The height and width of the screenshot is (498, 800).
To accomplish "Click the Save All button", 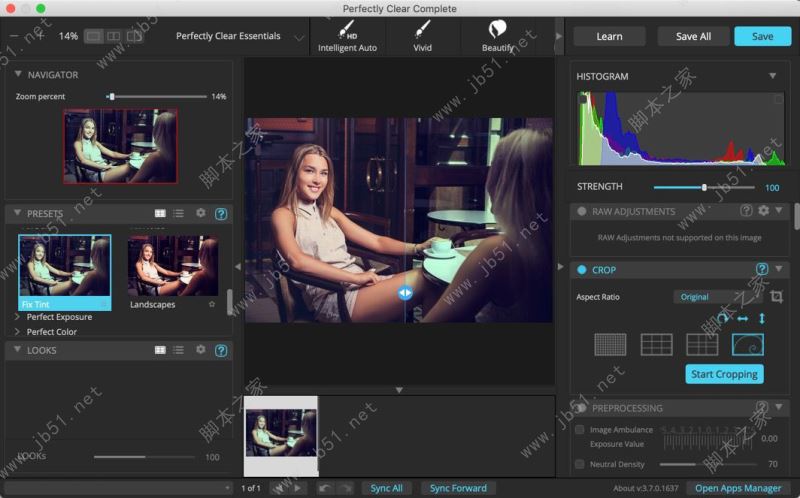I will pyautogui.click(x=693, y=36).
